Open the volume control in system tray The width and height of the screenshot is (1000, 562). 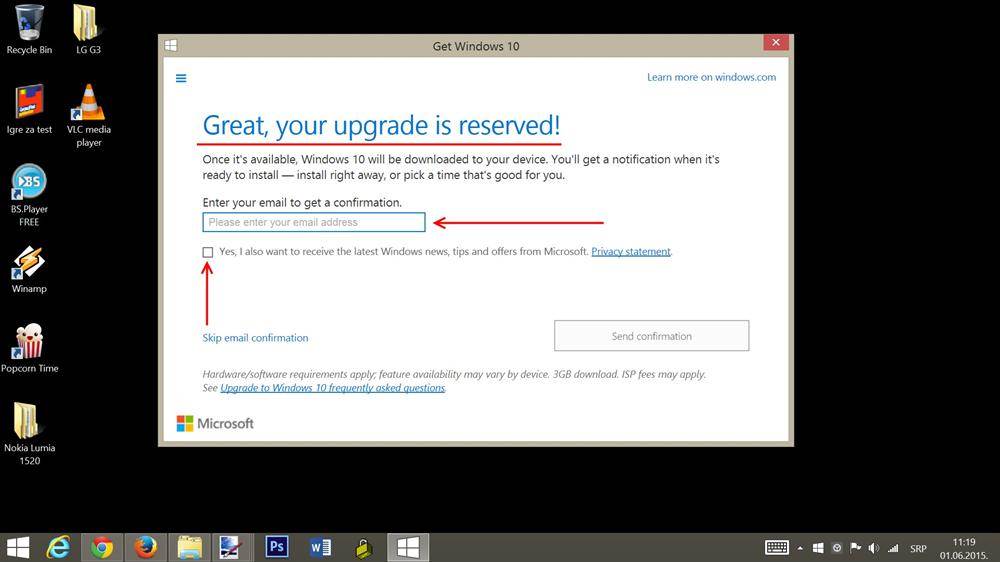click(874, 548)
